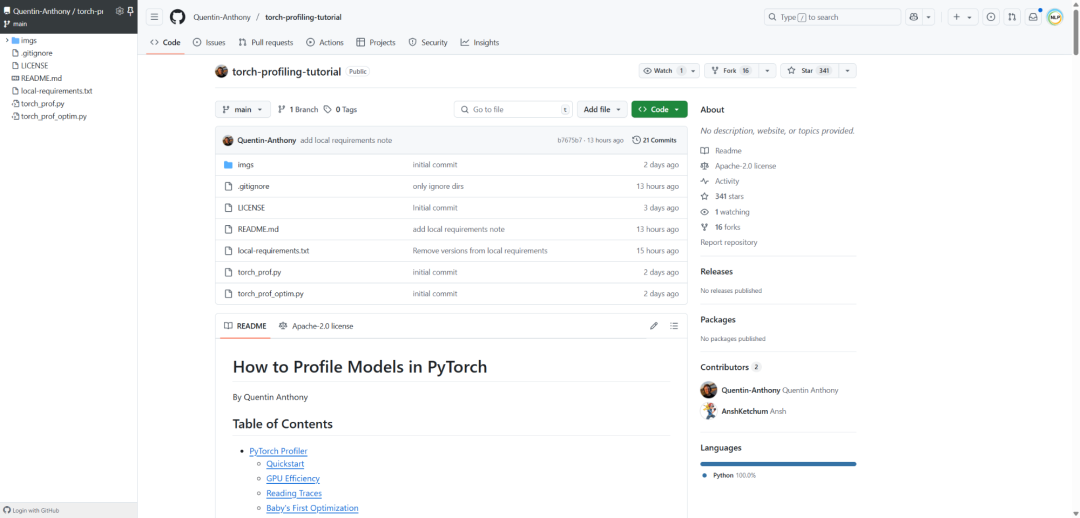Click Quentin-Anthony owner breadcrumb link
The image size is (1080, 518).
coord(221,17)
